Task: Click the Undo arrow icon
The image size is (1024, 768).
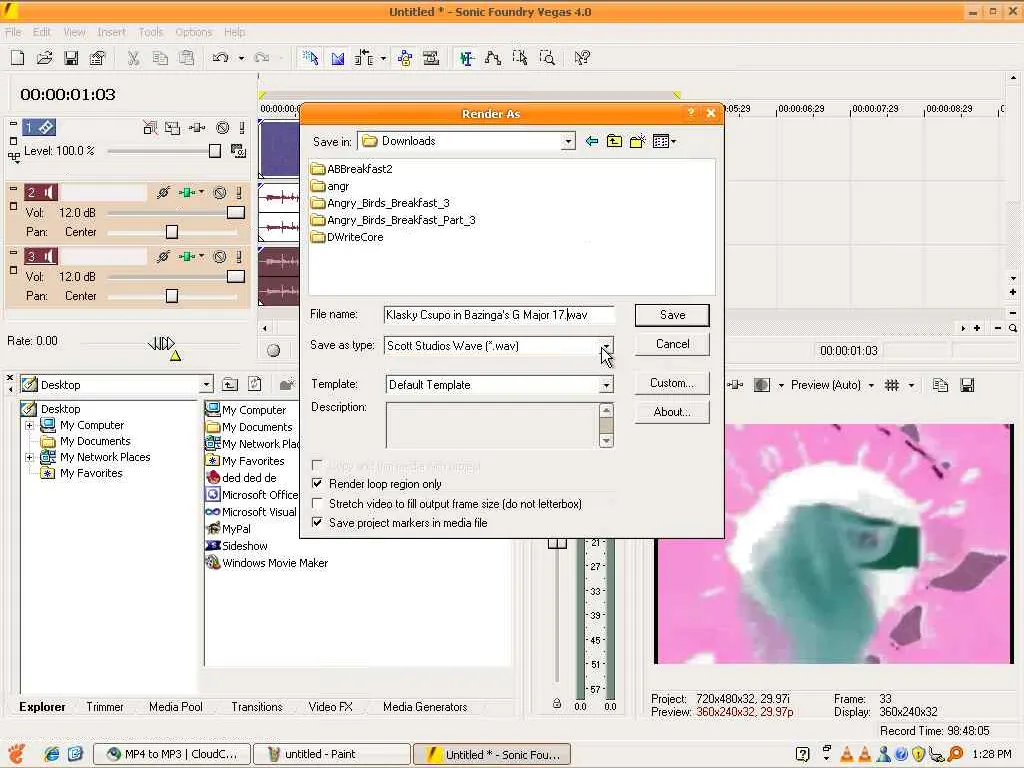Action: pos(221,58)
